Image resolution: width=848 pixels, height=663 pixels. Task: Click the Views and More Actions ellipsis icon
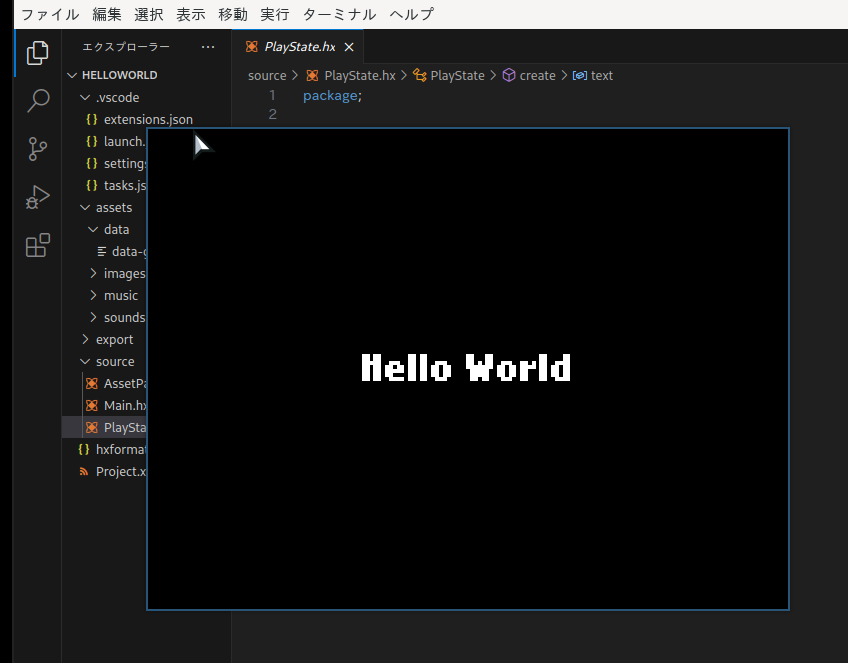207,47
